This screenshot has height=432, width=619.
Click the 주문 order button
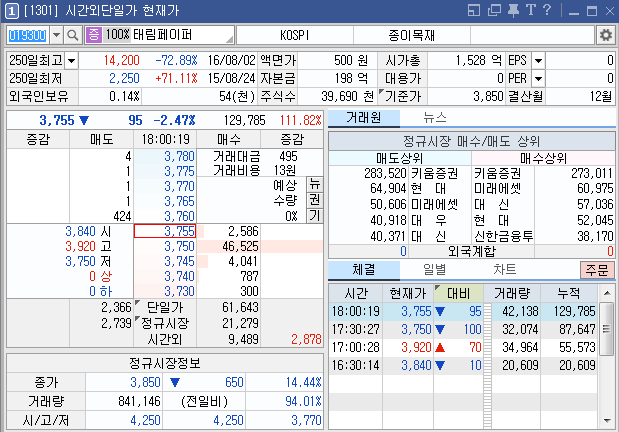click(597, 270)
